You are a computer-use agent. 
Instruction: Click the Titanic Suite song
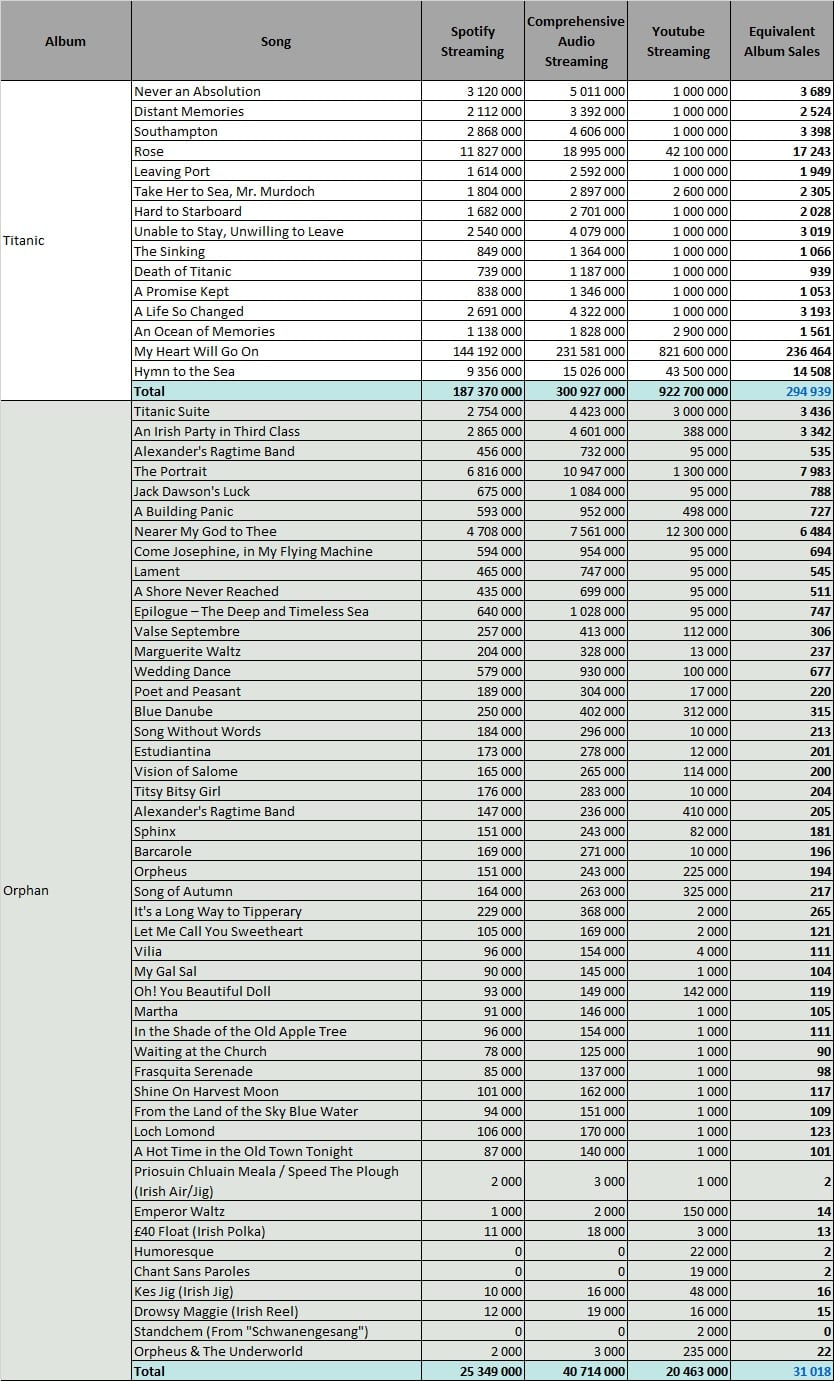coord(172,411)
